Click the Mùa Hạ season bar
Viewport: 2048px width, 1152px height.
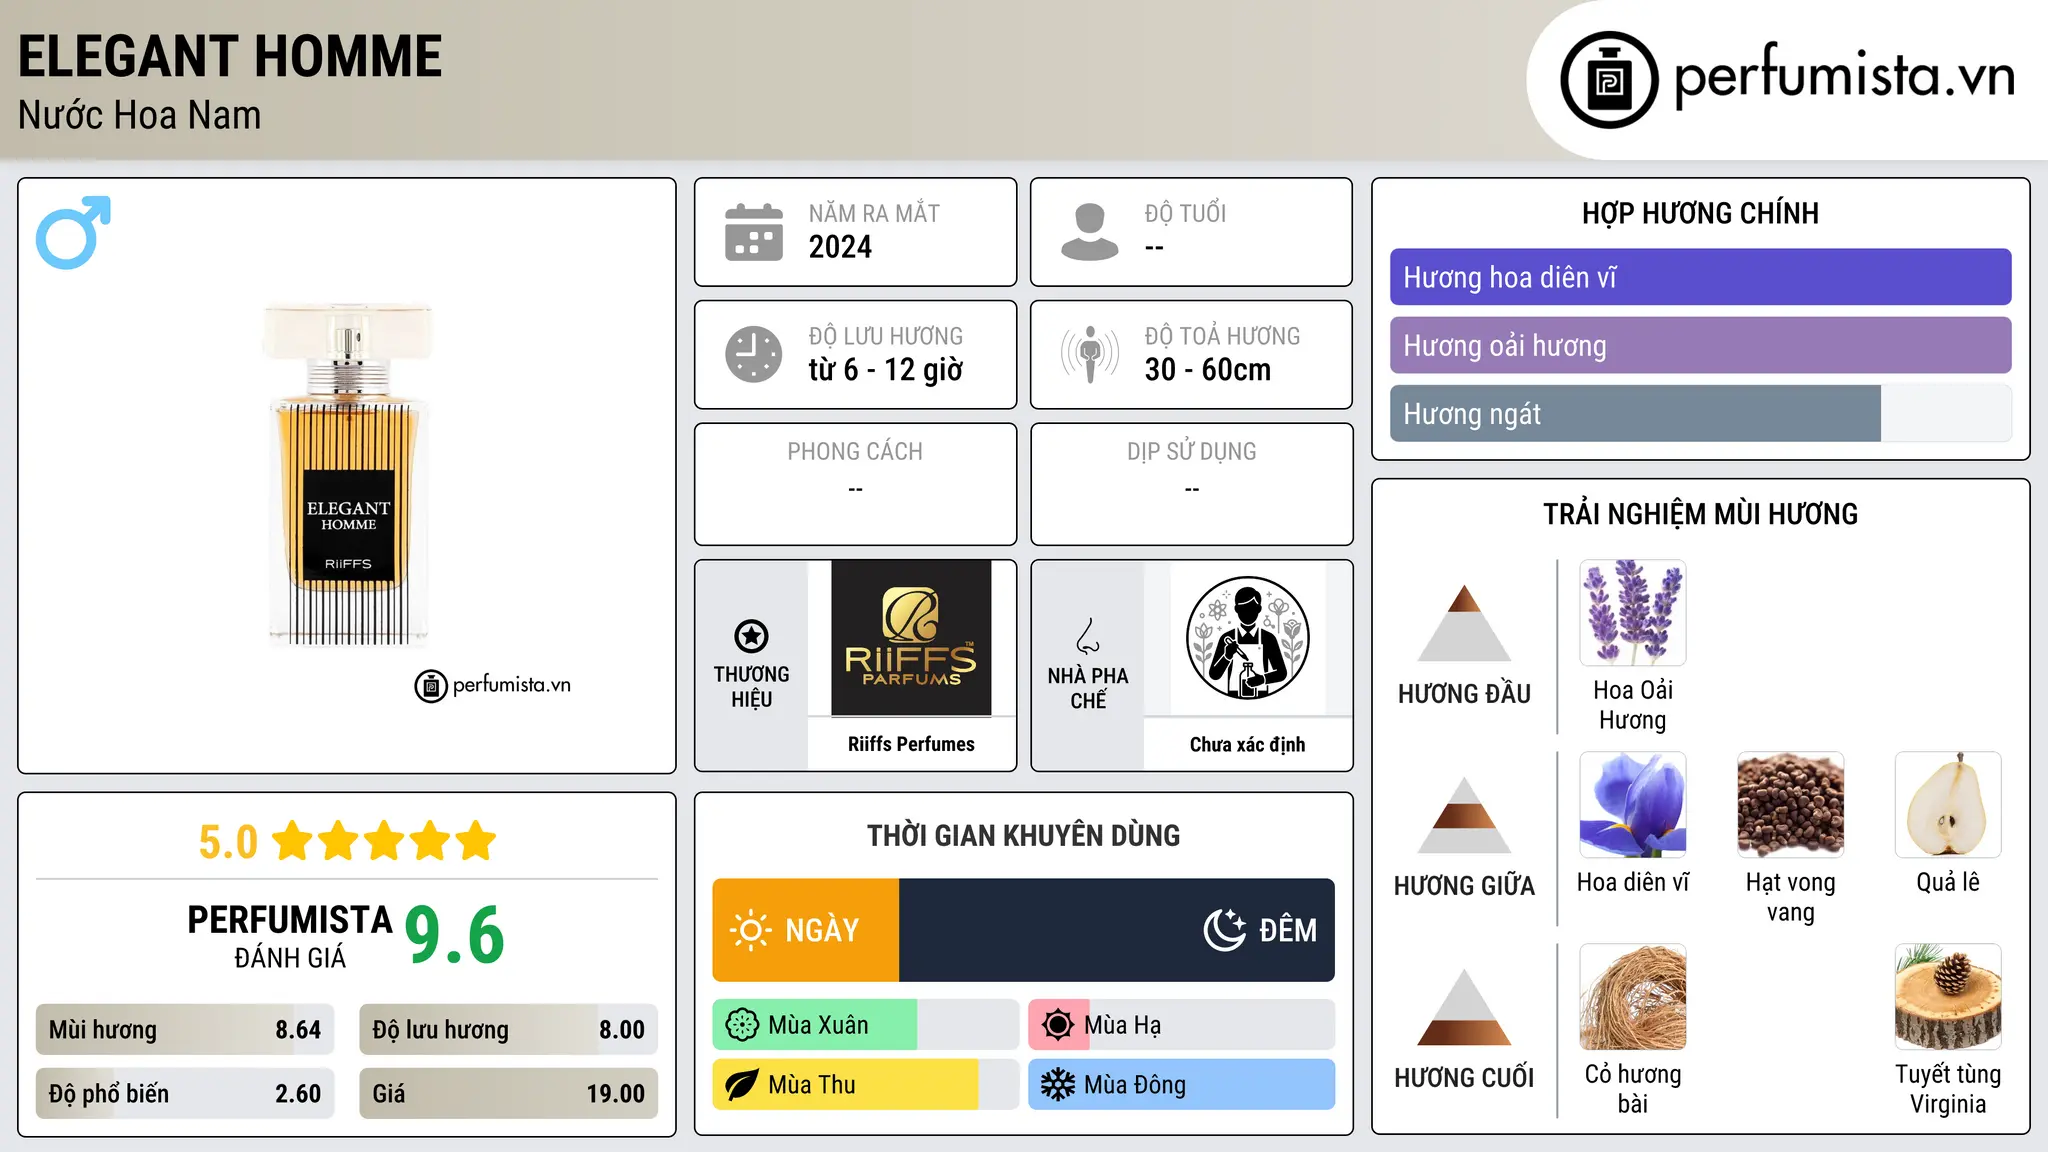click(x=1182, y=1025)
